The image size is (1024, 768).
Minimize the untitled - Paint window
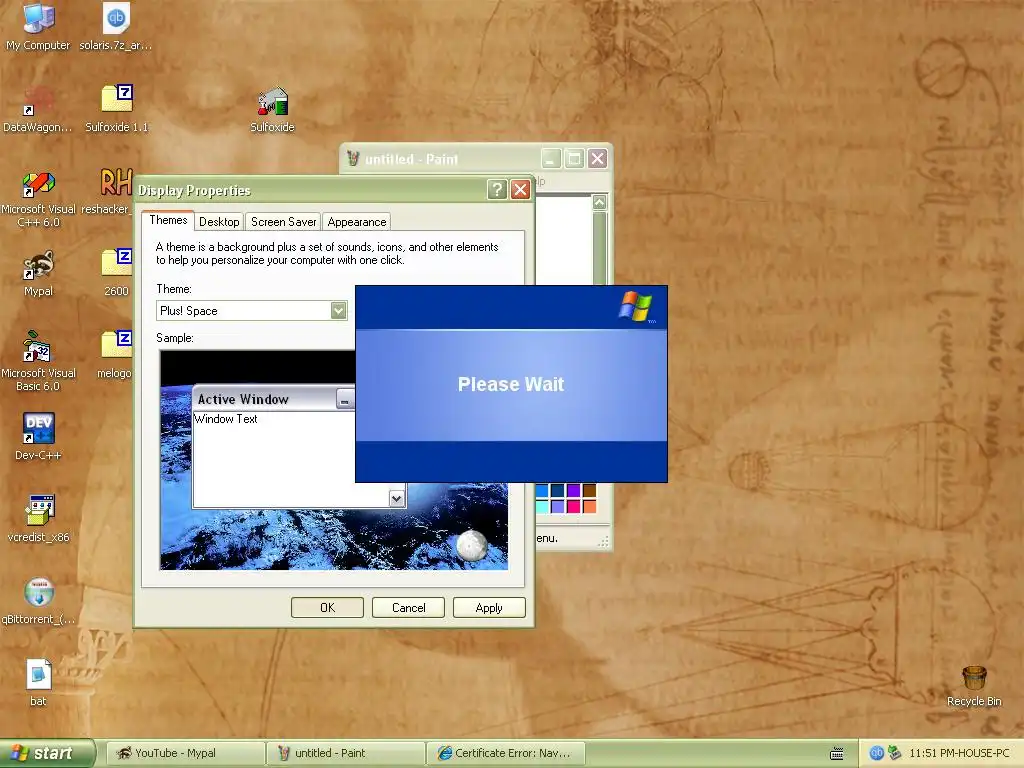[551, 158]
